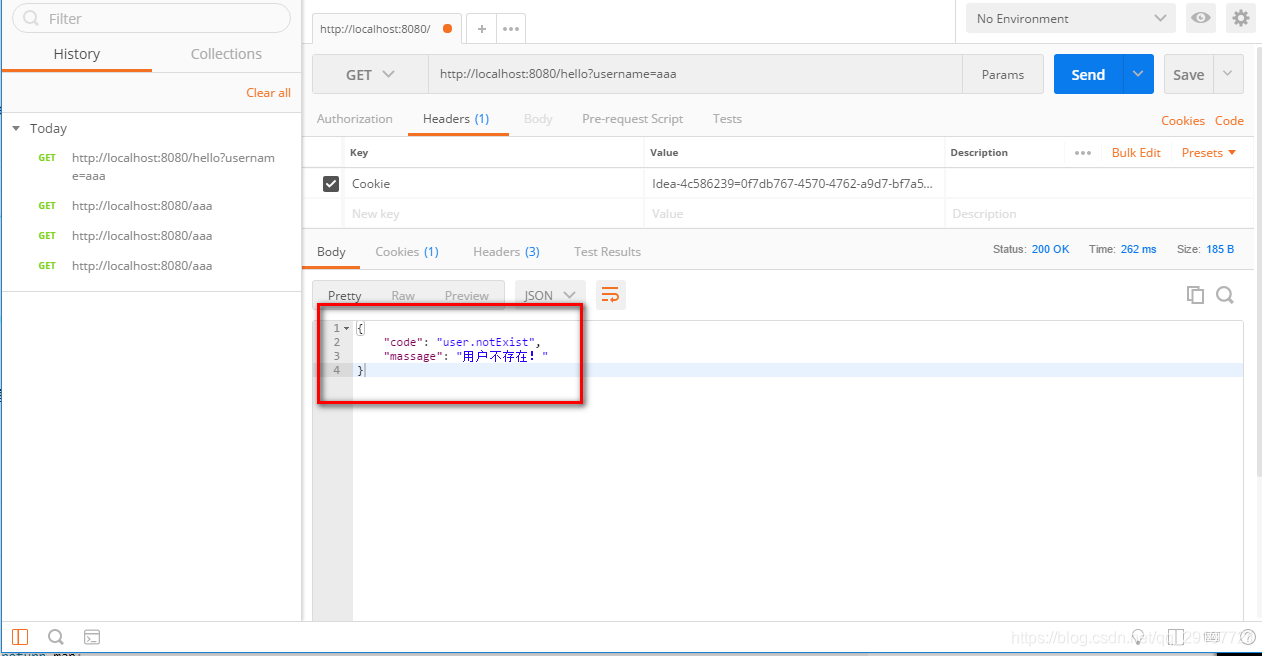The width and height of the screenshot is (1262, 656).
Task: Click the Cookie key cell
Action: (x=494, y=184)
